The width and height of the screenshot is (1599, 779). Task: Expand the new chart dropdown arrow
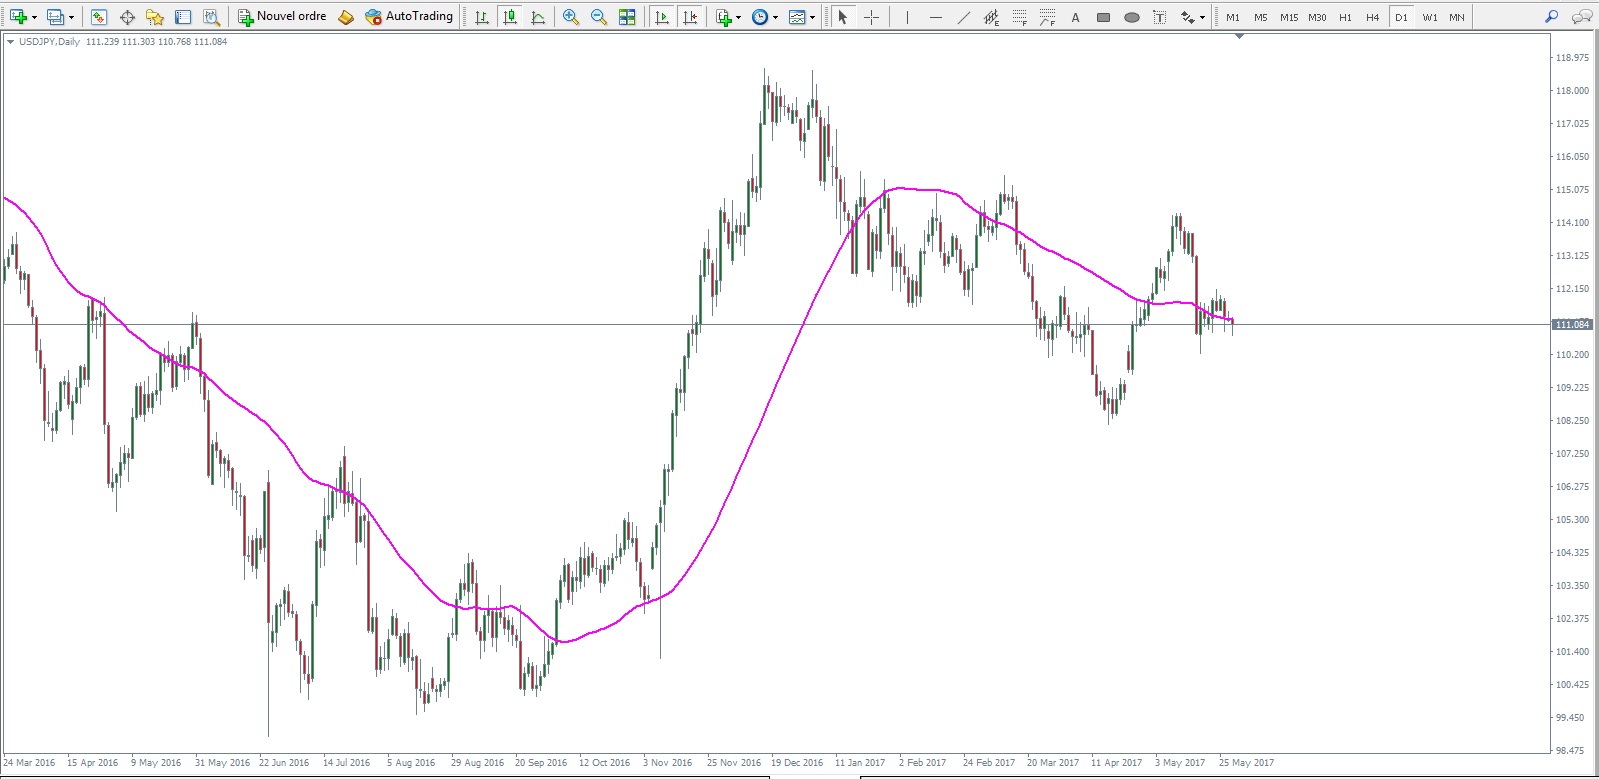pos(34,17)
